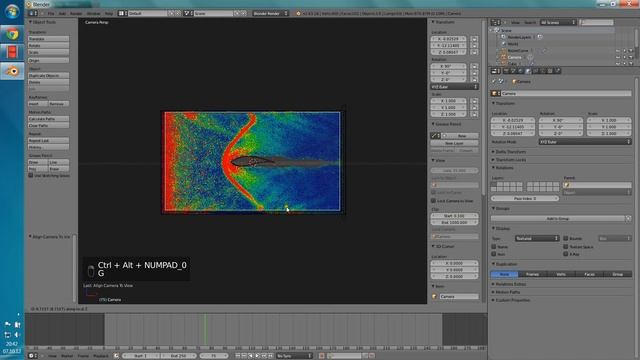The height and width of the screenshot is (360, 640).
Task: Open the All Scenes outliner dropdown
Action: click(558, 22)
